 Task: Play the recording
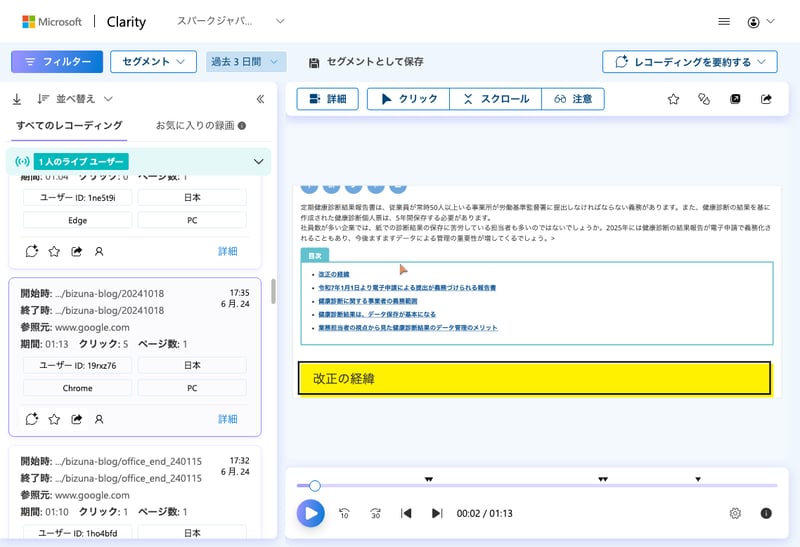click(311, 513)
